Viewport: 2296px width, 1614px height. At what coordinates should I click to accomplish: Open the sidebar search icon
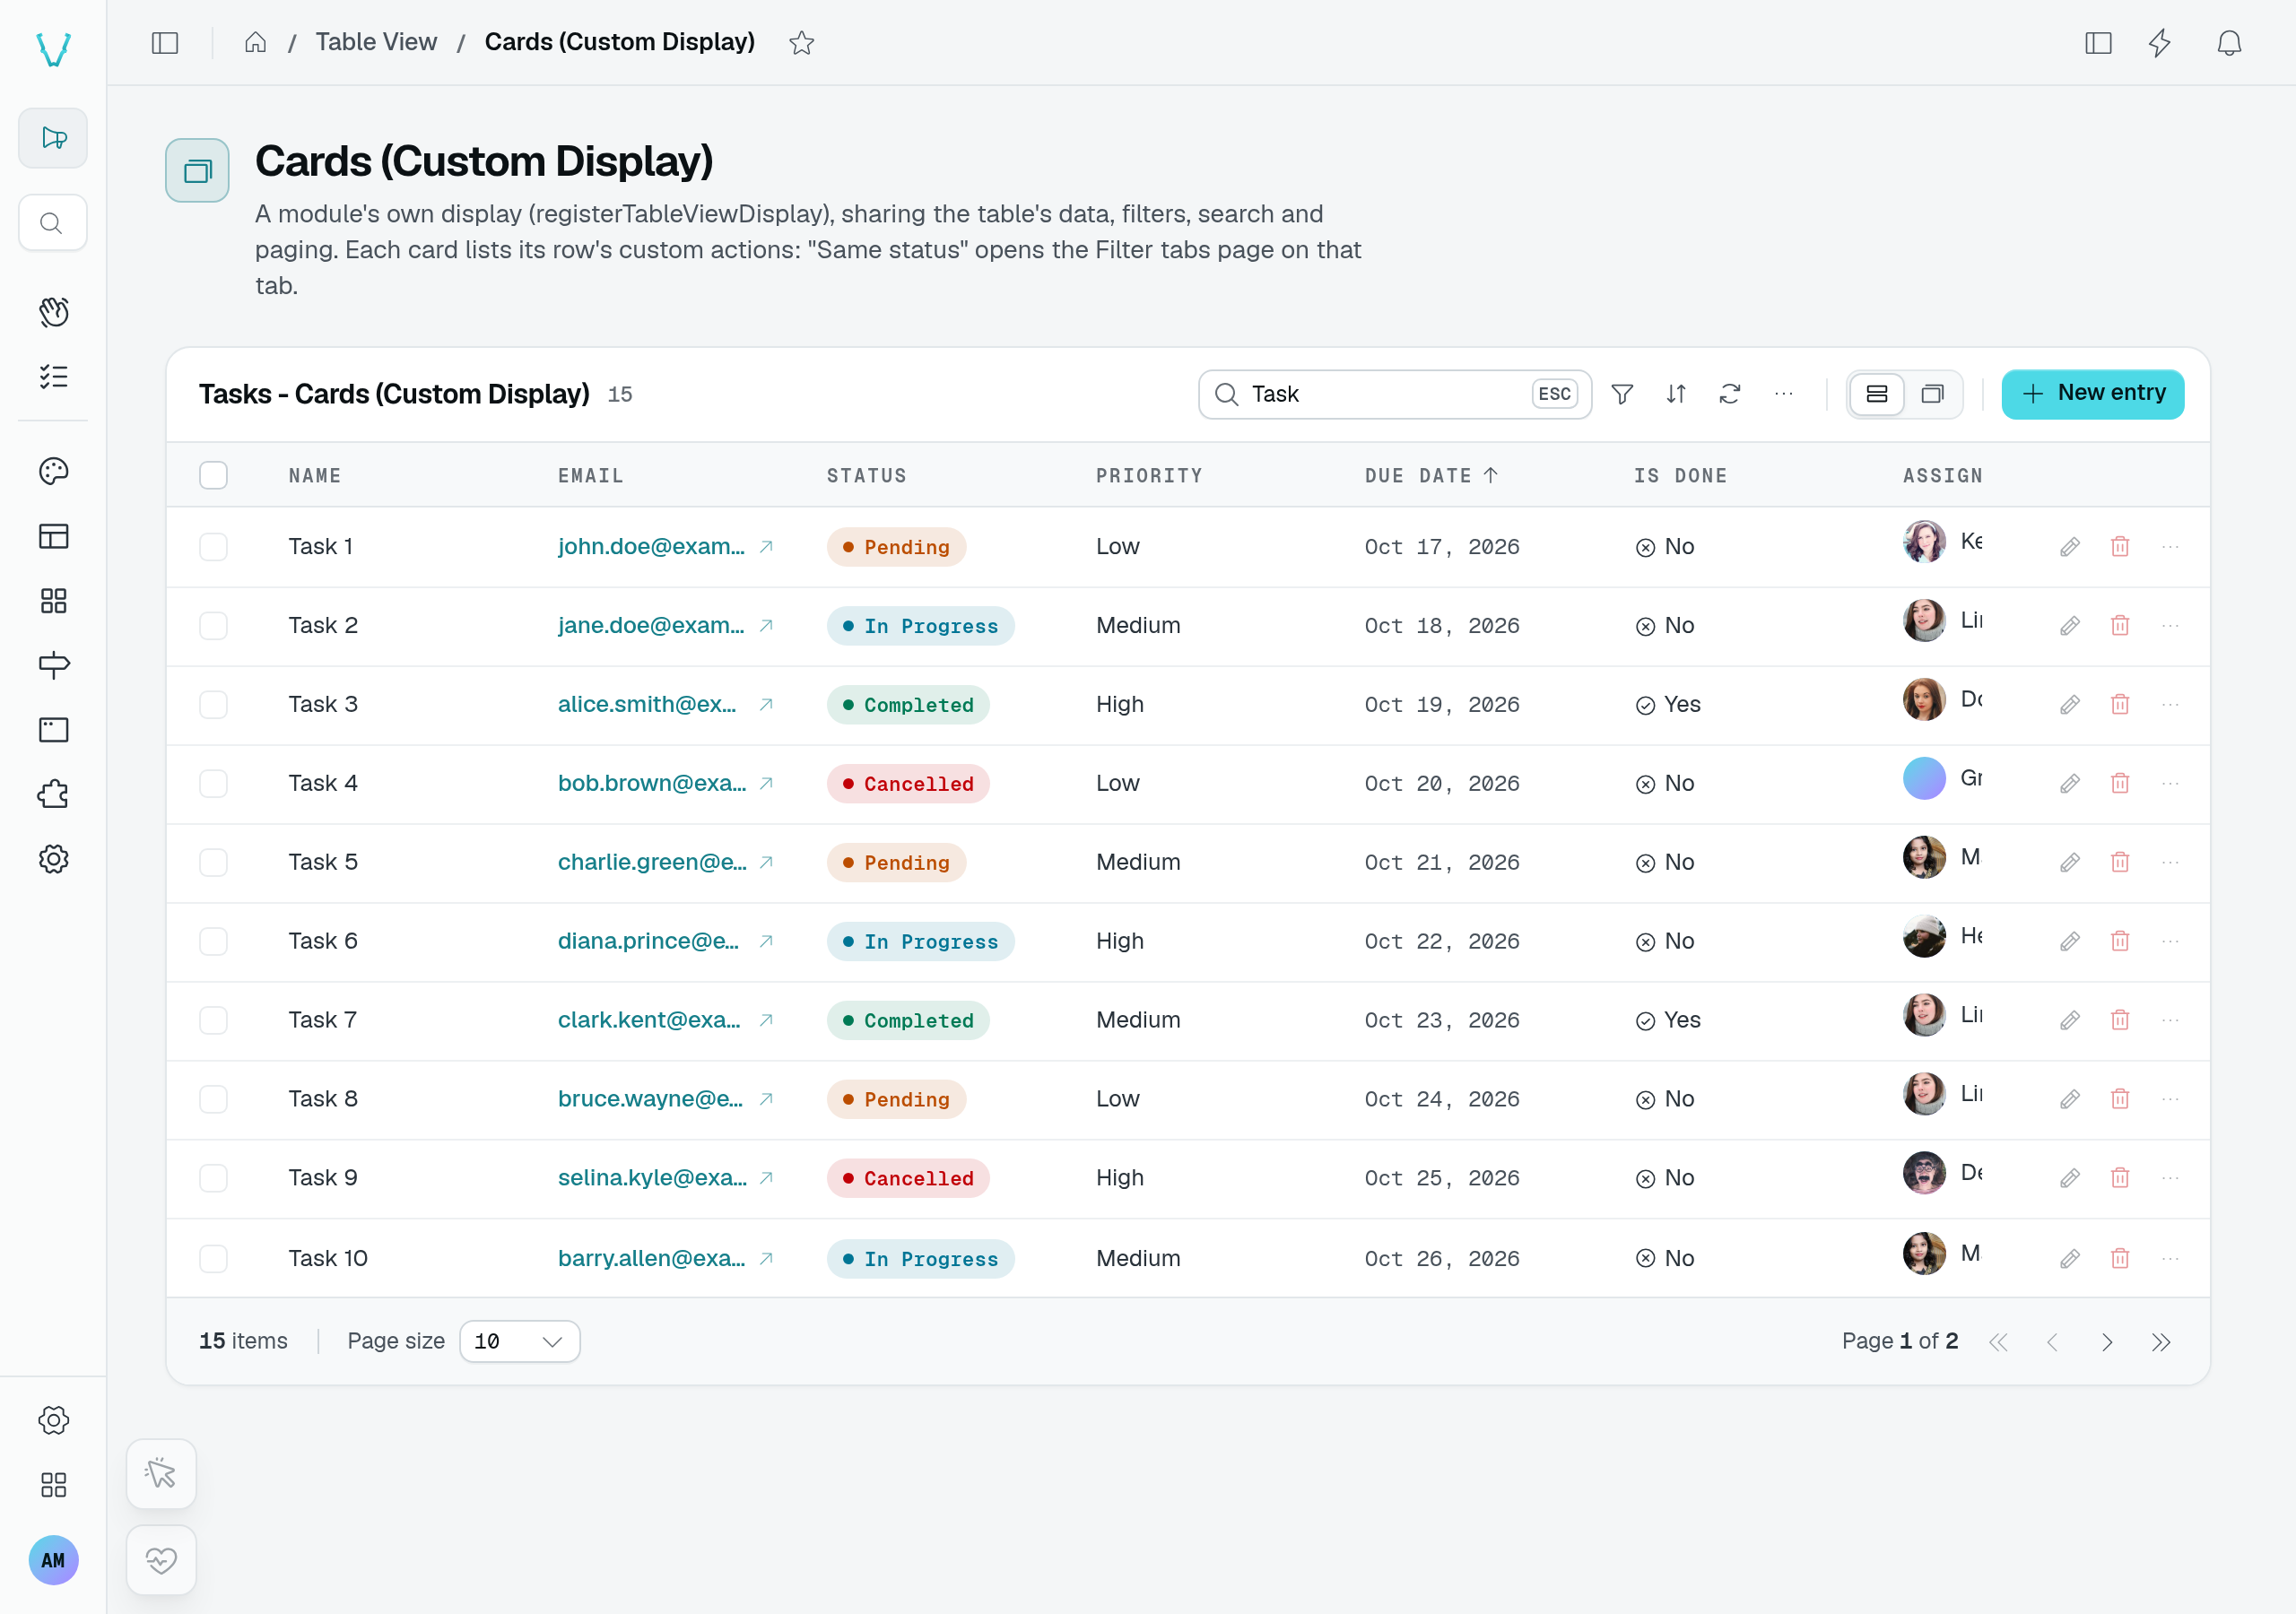coord(52,223)
